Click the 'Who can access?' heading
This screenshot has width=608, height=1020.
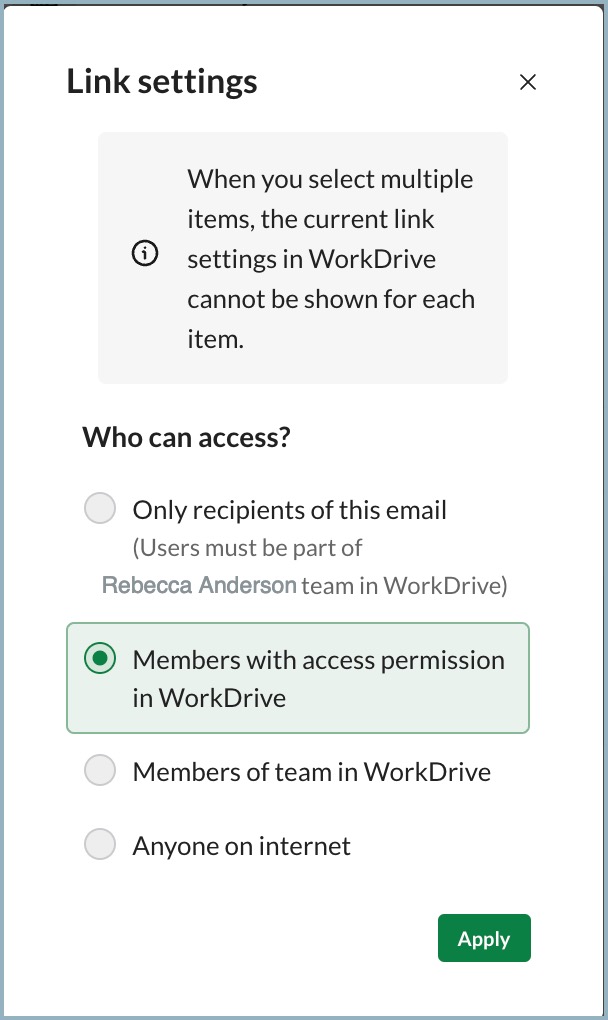tap(186, 437)
